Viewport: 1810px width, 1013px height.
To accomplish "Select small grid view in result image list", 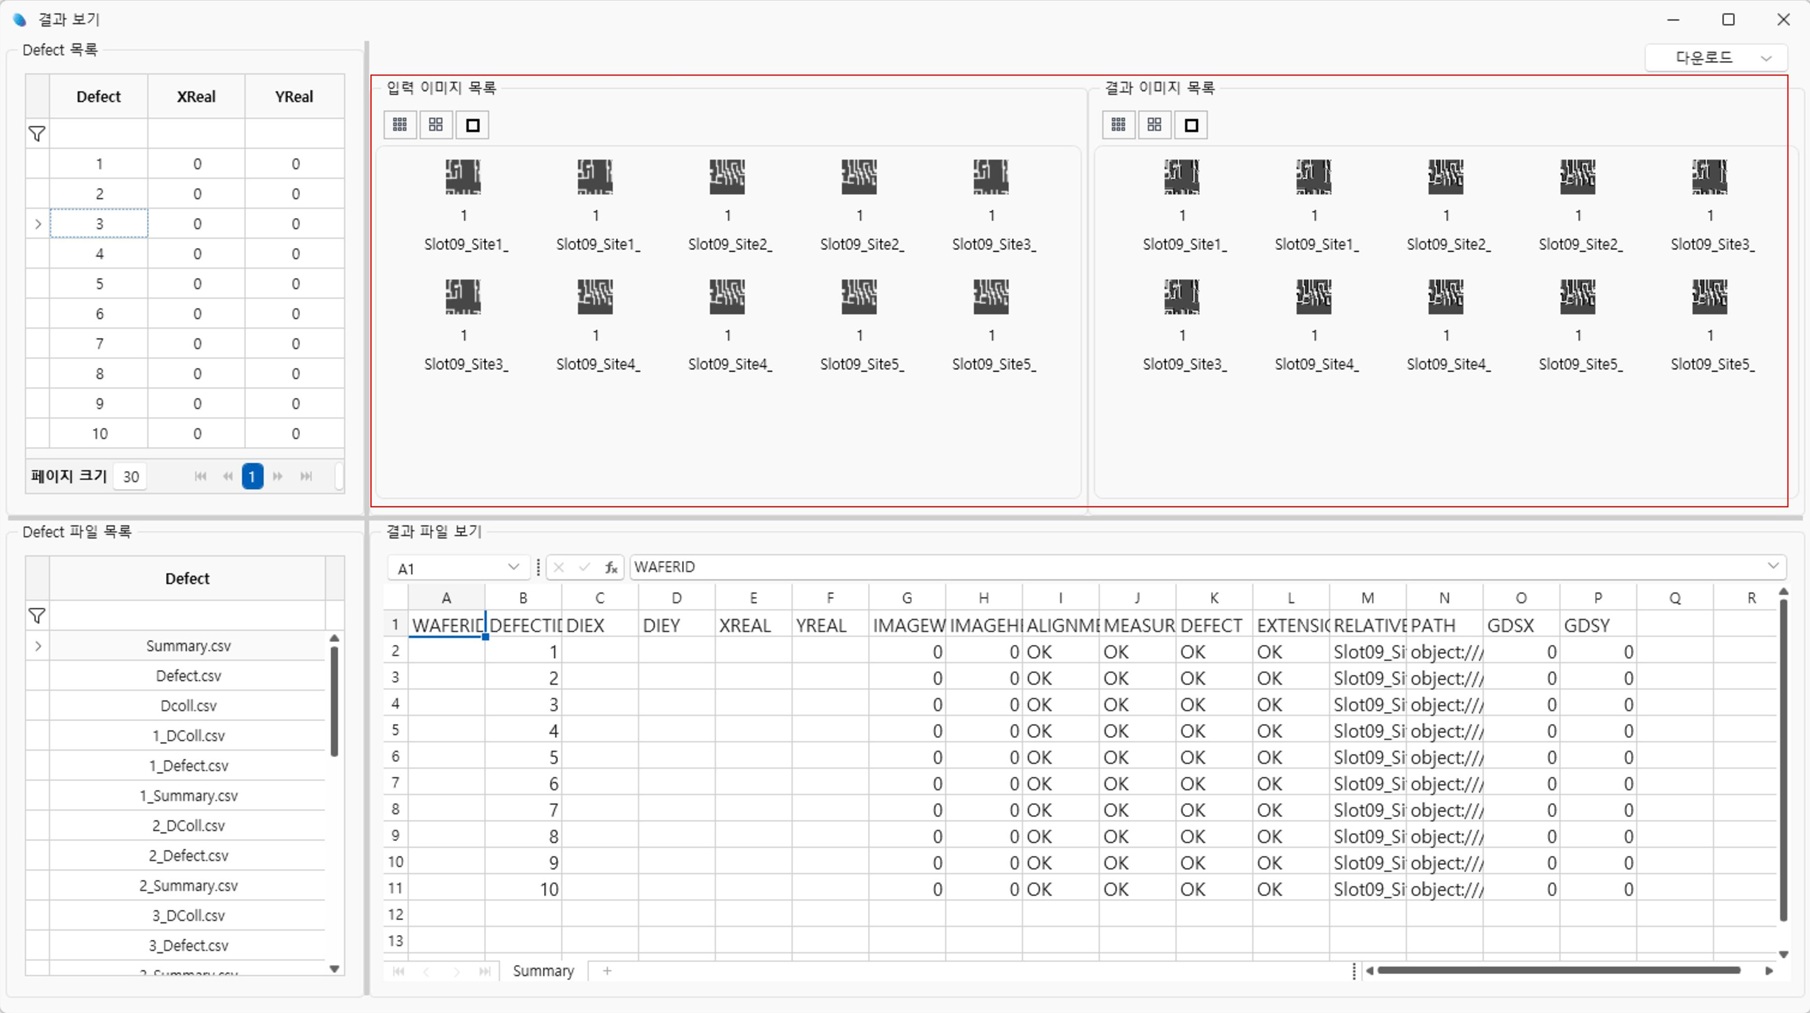I will coord(1118,125).
